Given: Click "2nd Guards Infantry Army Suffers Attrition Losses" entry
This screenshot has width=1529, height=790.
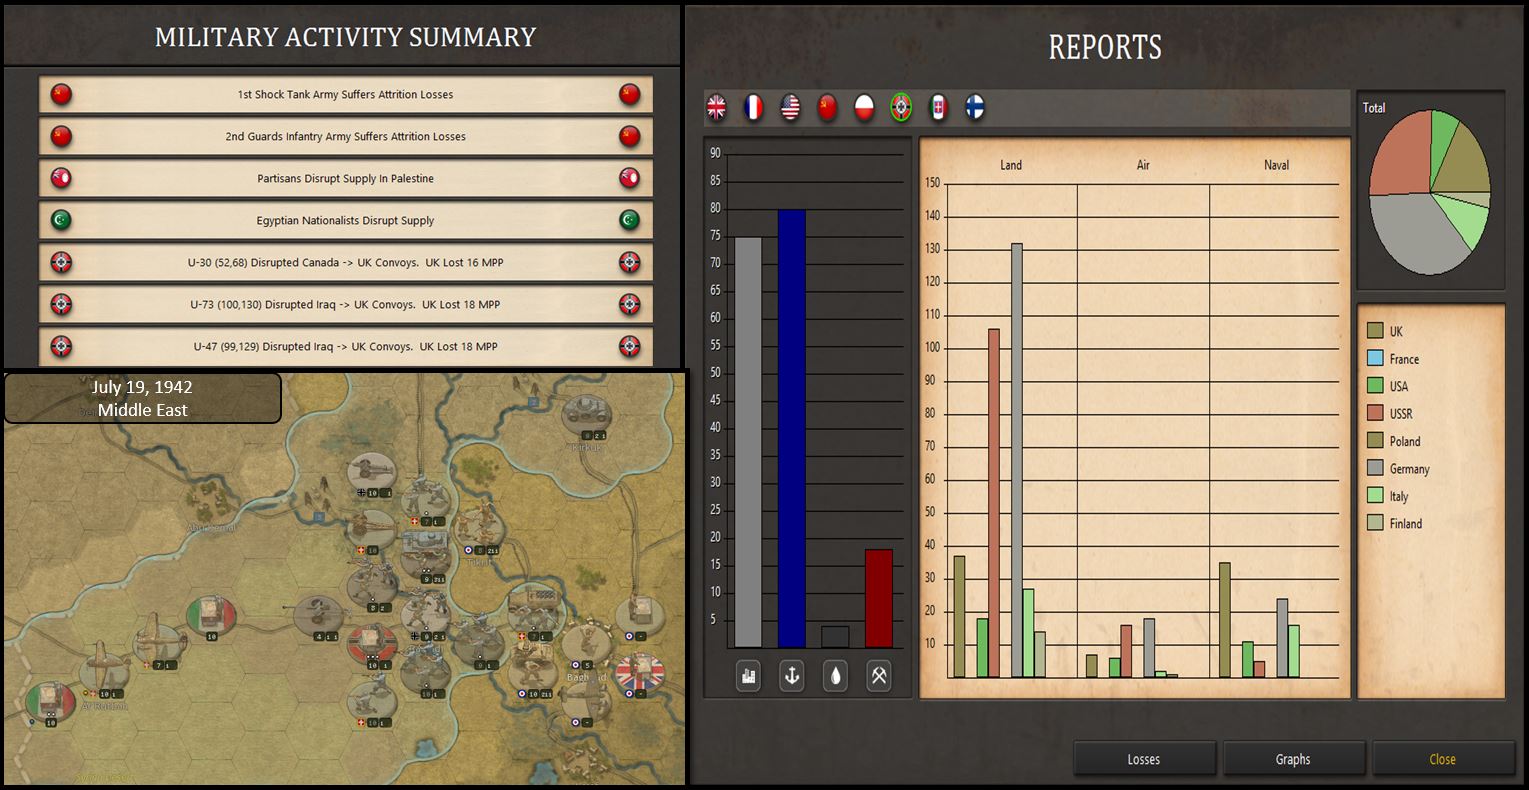Looking at the screenshot, I should [x=345, y=137].
